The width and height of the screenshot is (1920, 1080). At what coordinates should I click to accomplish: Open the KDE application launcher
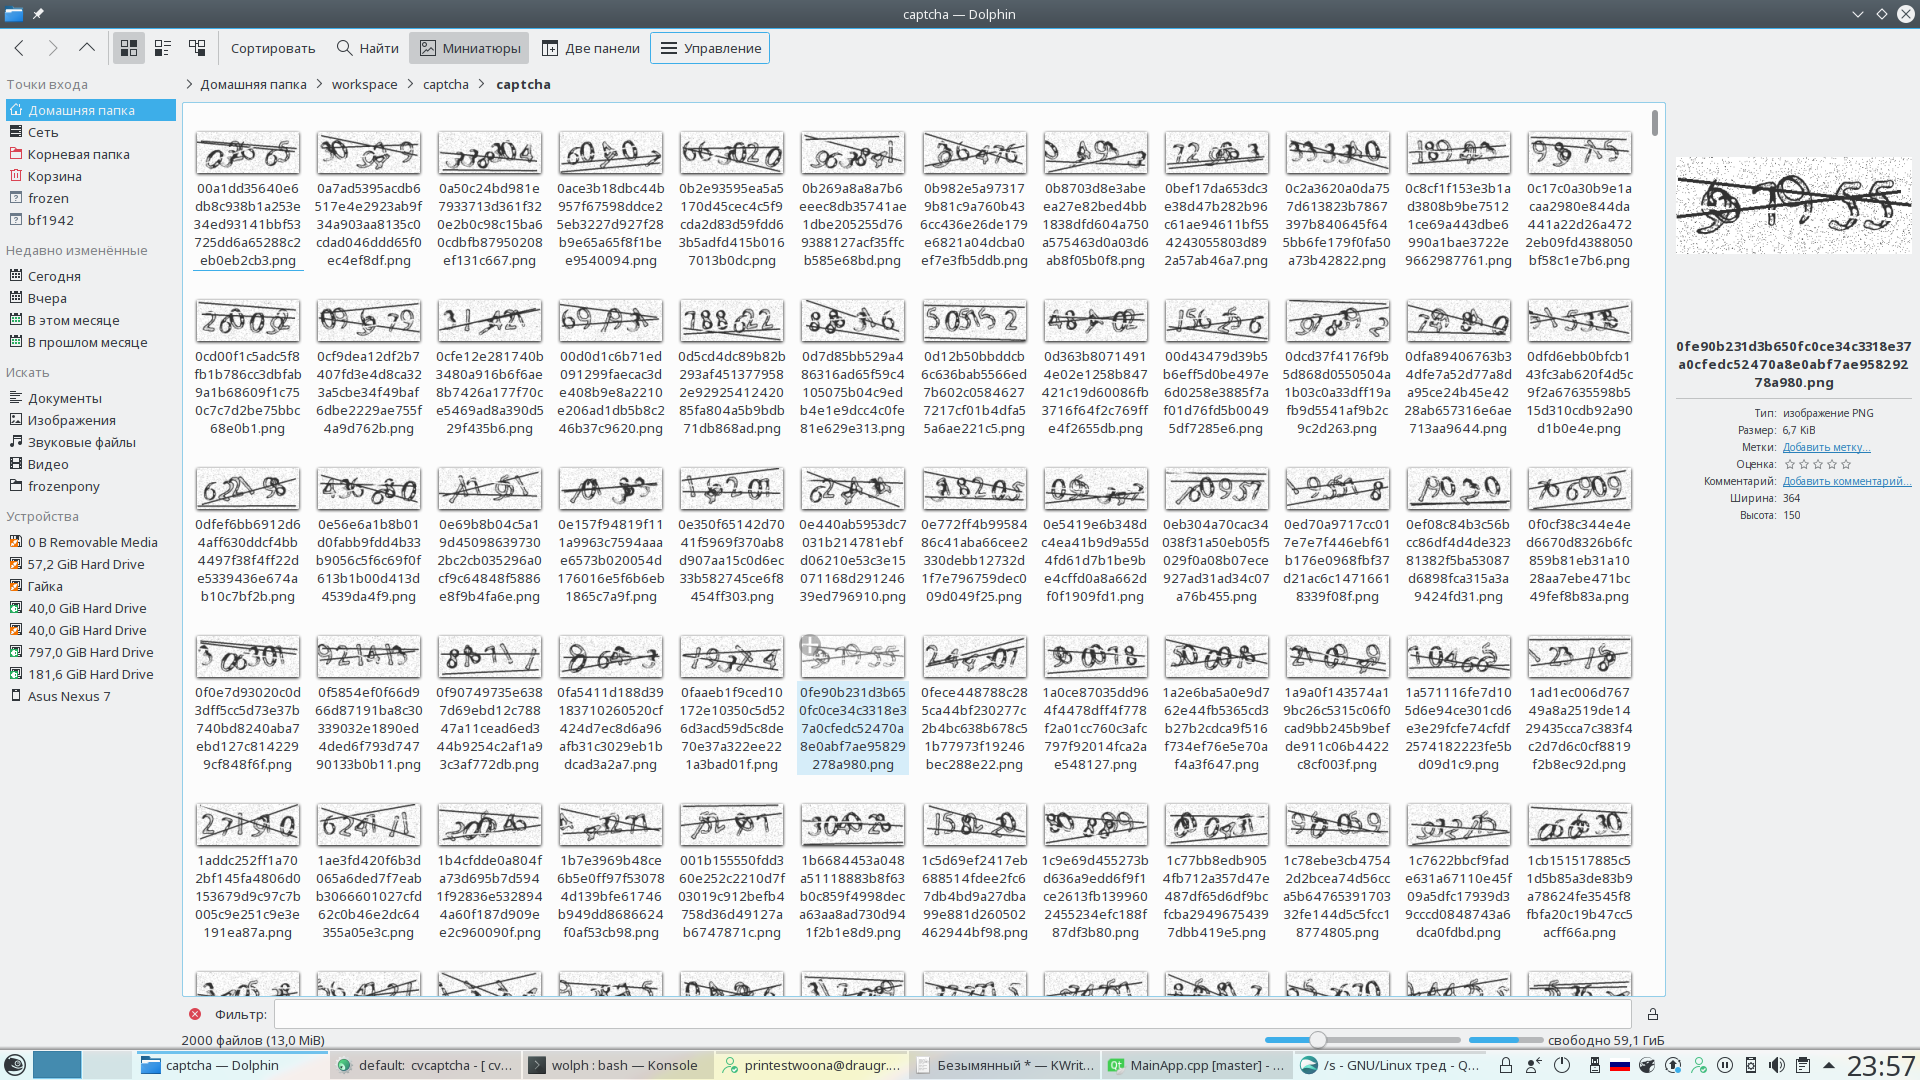click(x=14, y=1065)
